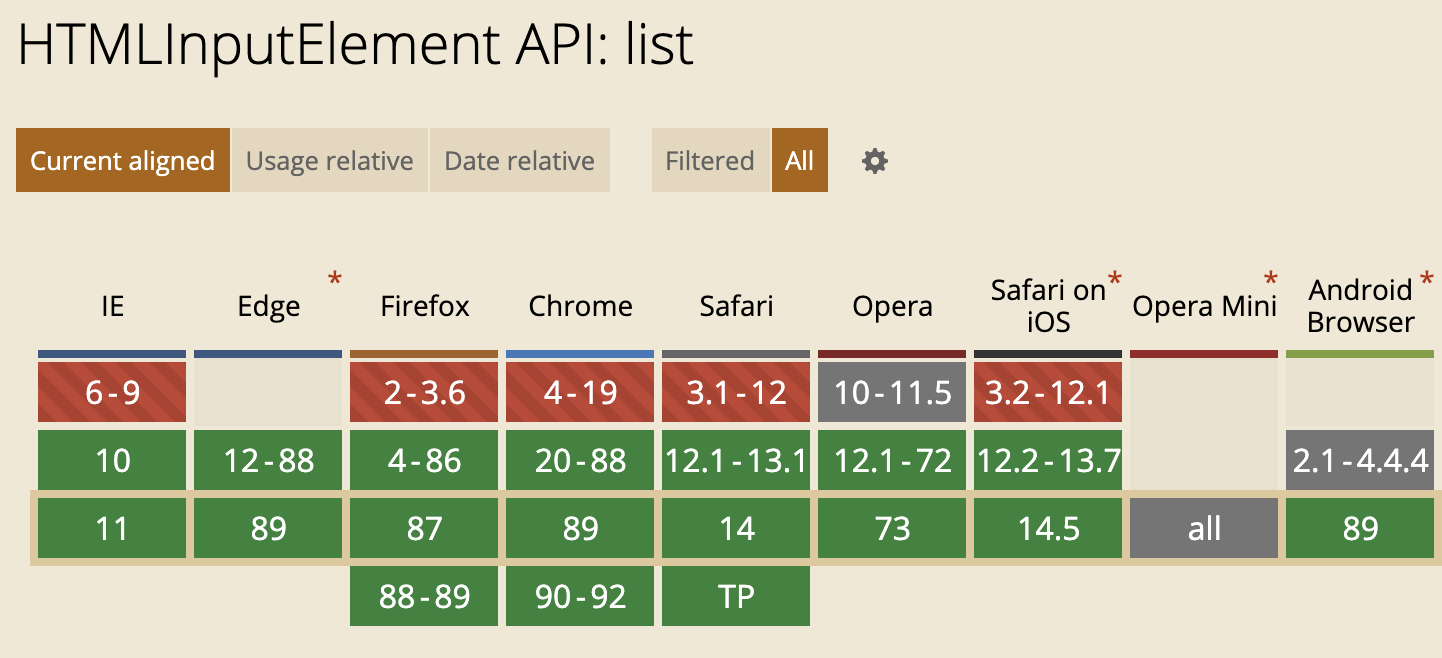Select Safari versions 12.1-13.1 cell

pos(736,460)
